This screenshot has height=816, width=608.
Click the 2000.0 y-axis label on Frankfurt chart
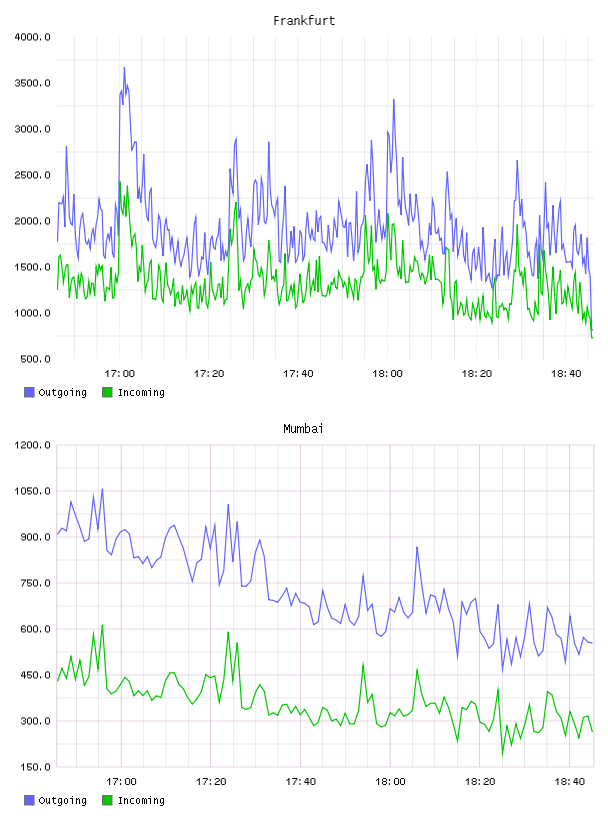click(32, 221)
